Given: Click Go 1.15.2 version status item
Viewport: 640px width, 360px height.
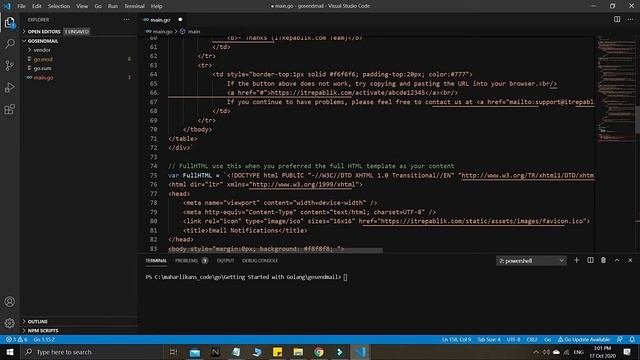Looking at the screenshot, I should (x=44, y=339).
